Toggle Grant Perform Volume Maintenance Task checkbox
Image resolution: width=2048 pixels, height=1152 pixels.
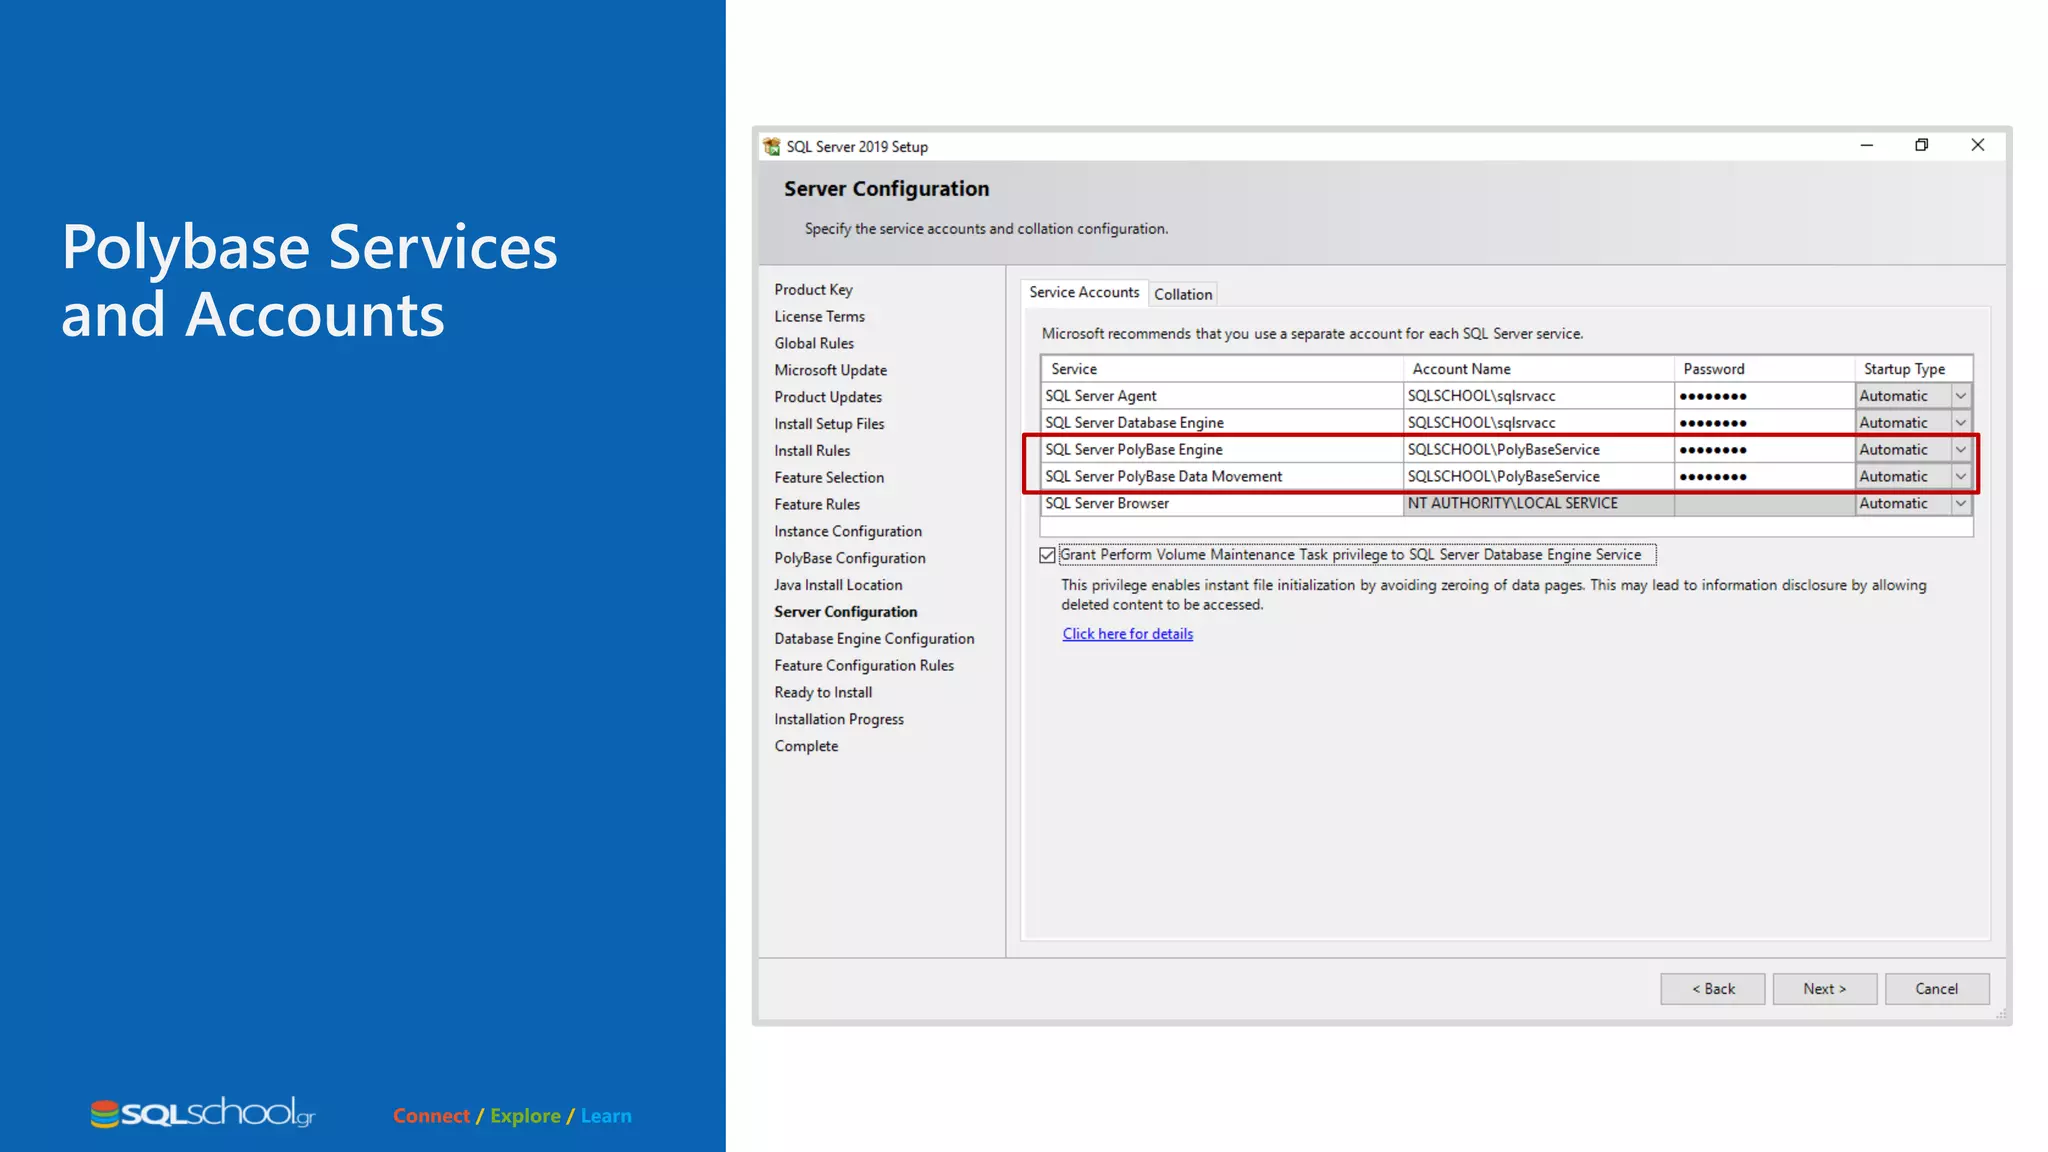(1047, 555)
